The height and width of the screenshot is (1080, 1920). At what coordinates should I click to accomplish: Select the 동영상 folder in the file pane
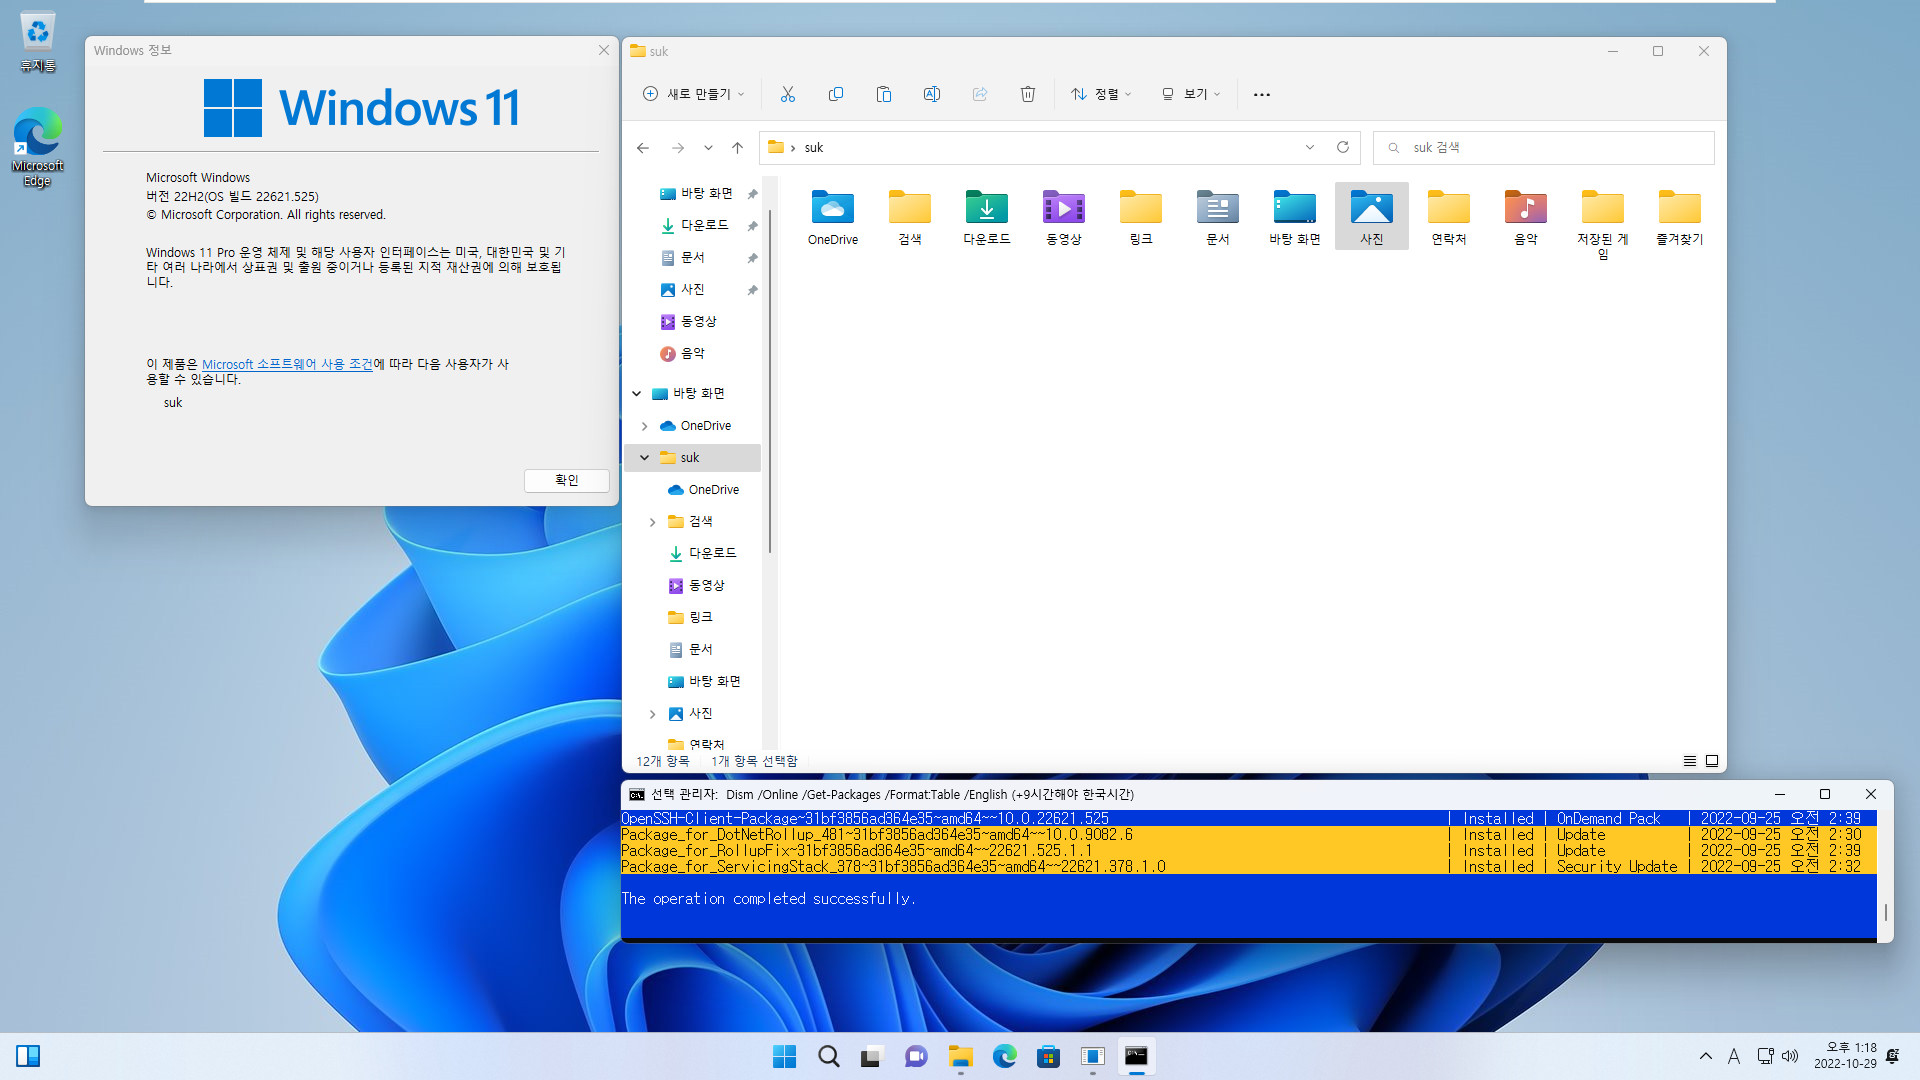click(x=1064, y=217)
